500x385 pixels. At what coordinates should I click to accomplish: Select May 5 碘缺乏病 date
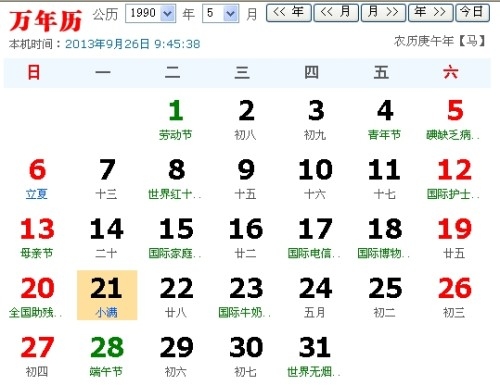[454, 119]
